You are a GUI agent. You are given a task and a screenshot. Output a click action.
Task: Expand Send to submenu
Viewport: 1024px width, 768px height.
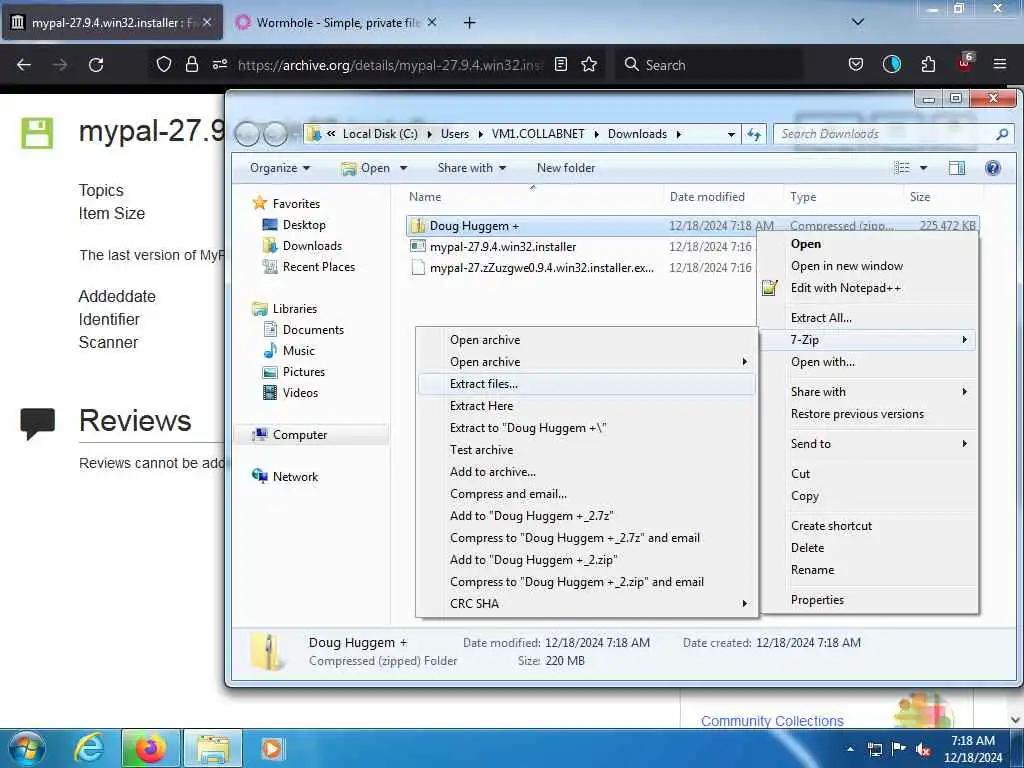(x=869, y=443)
